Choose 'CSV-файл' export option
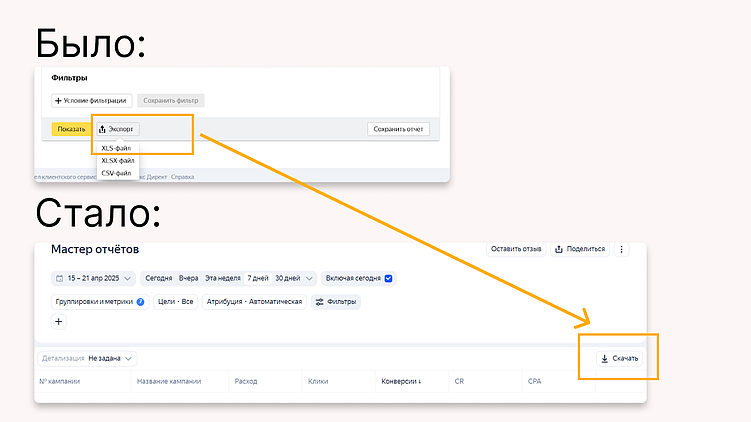Viewport: 751px width, 422px height. pyautogui.click(x=116, y=173)
